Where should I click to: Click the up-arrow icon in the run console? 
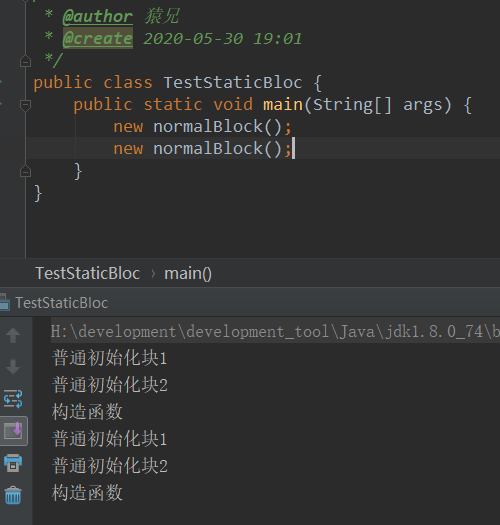[x=13, y=335]
